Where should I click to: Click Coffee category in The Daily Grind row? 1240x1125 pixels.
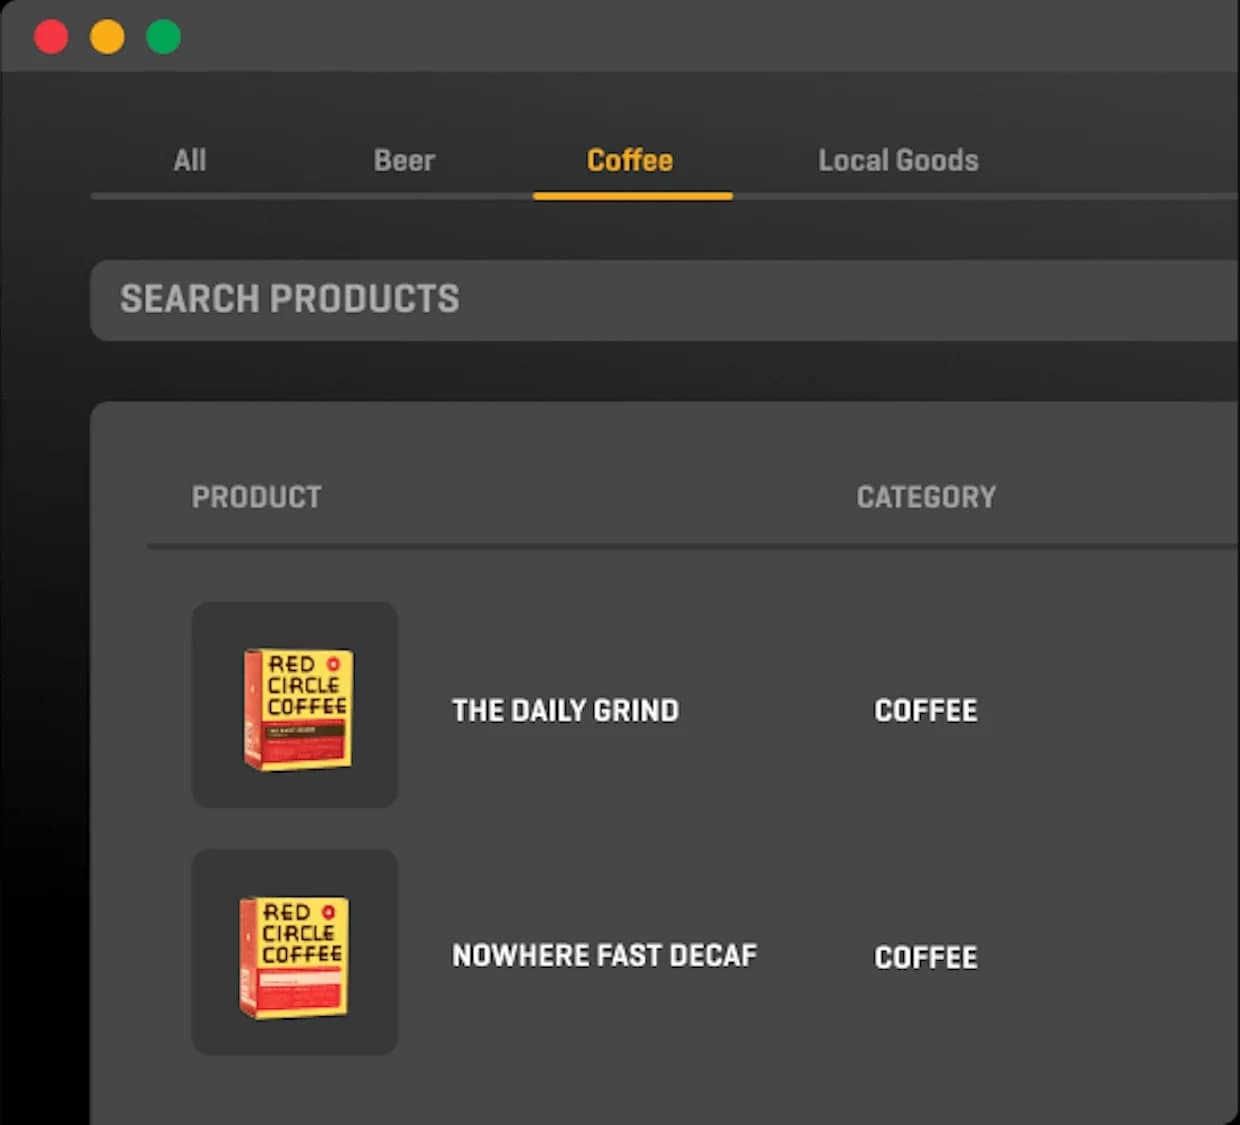[926, 710]
